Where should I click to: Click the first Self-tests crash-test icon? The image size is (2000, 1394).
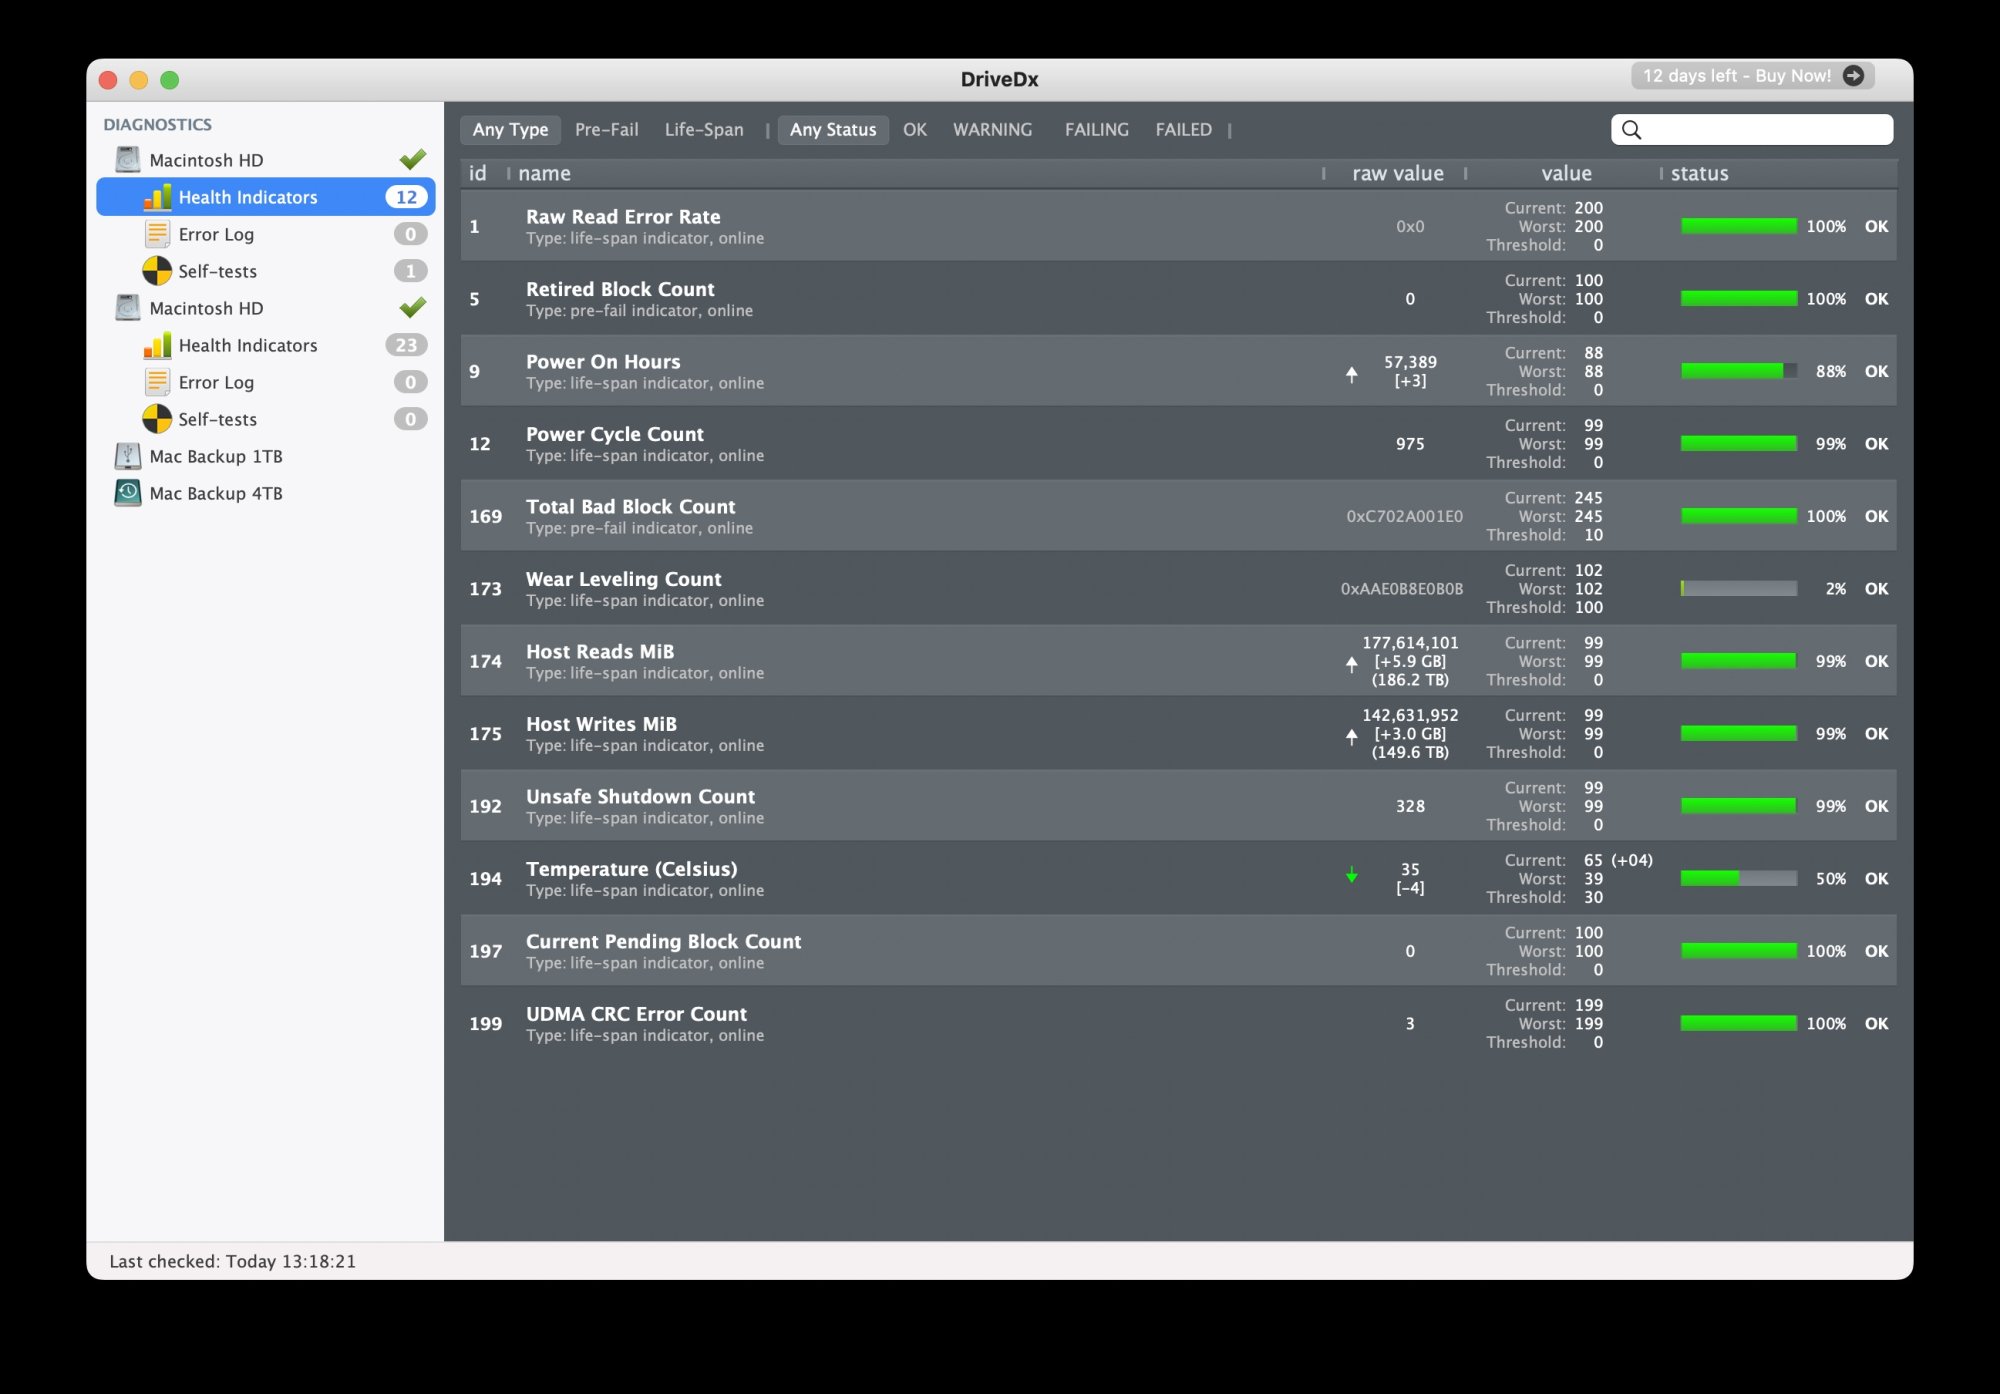point(157,271)
